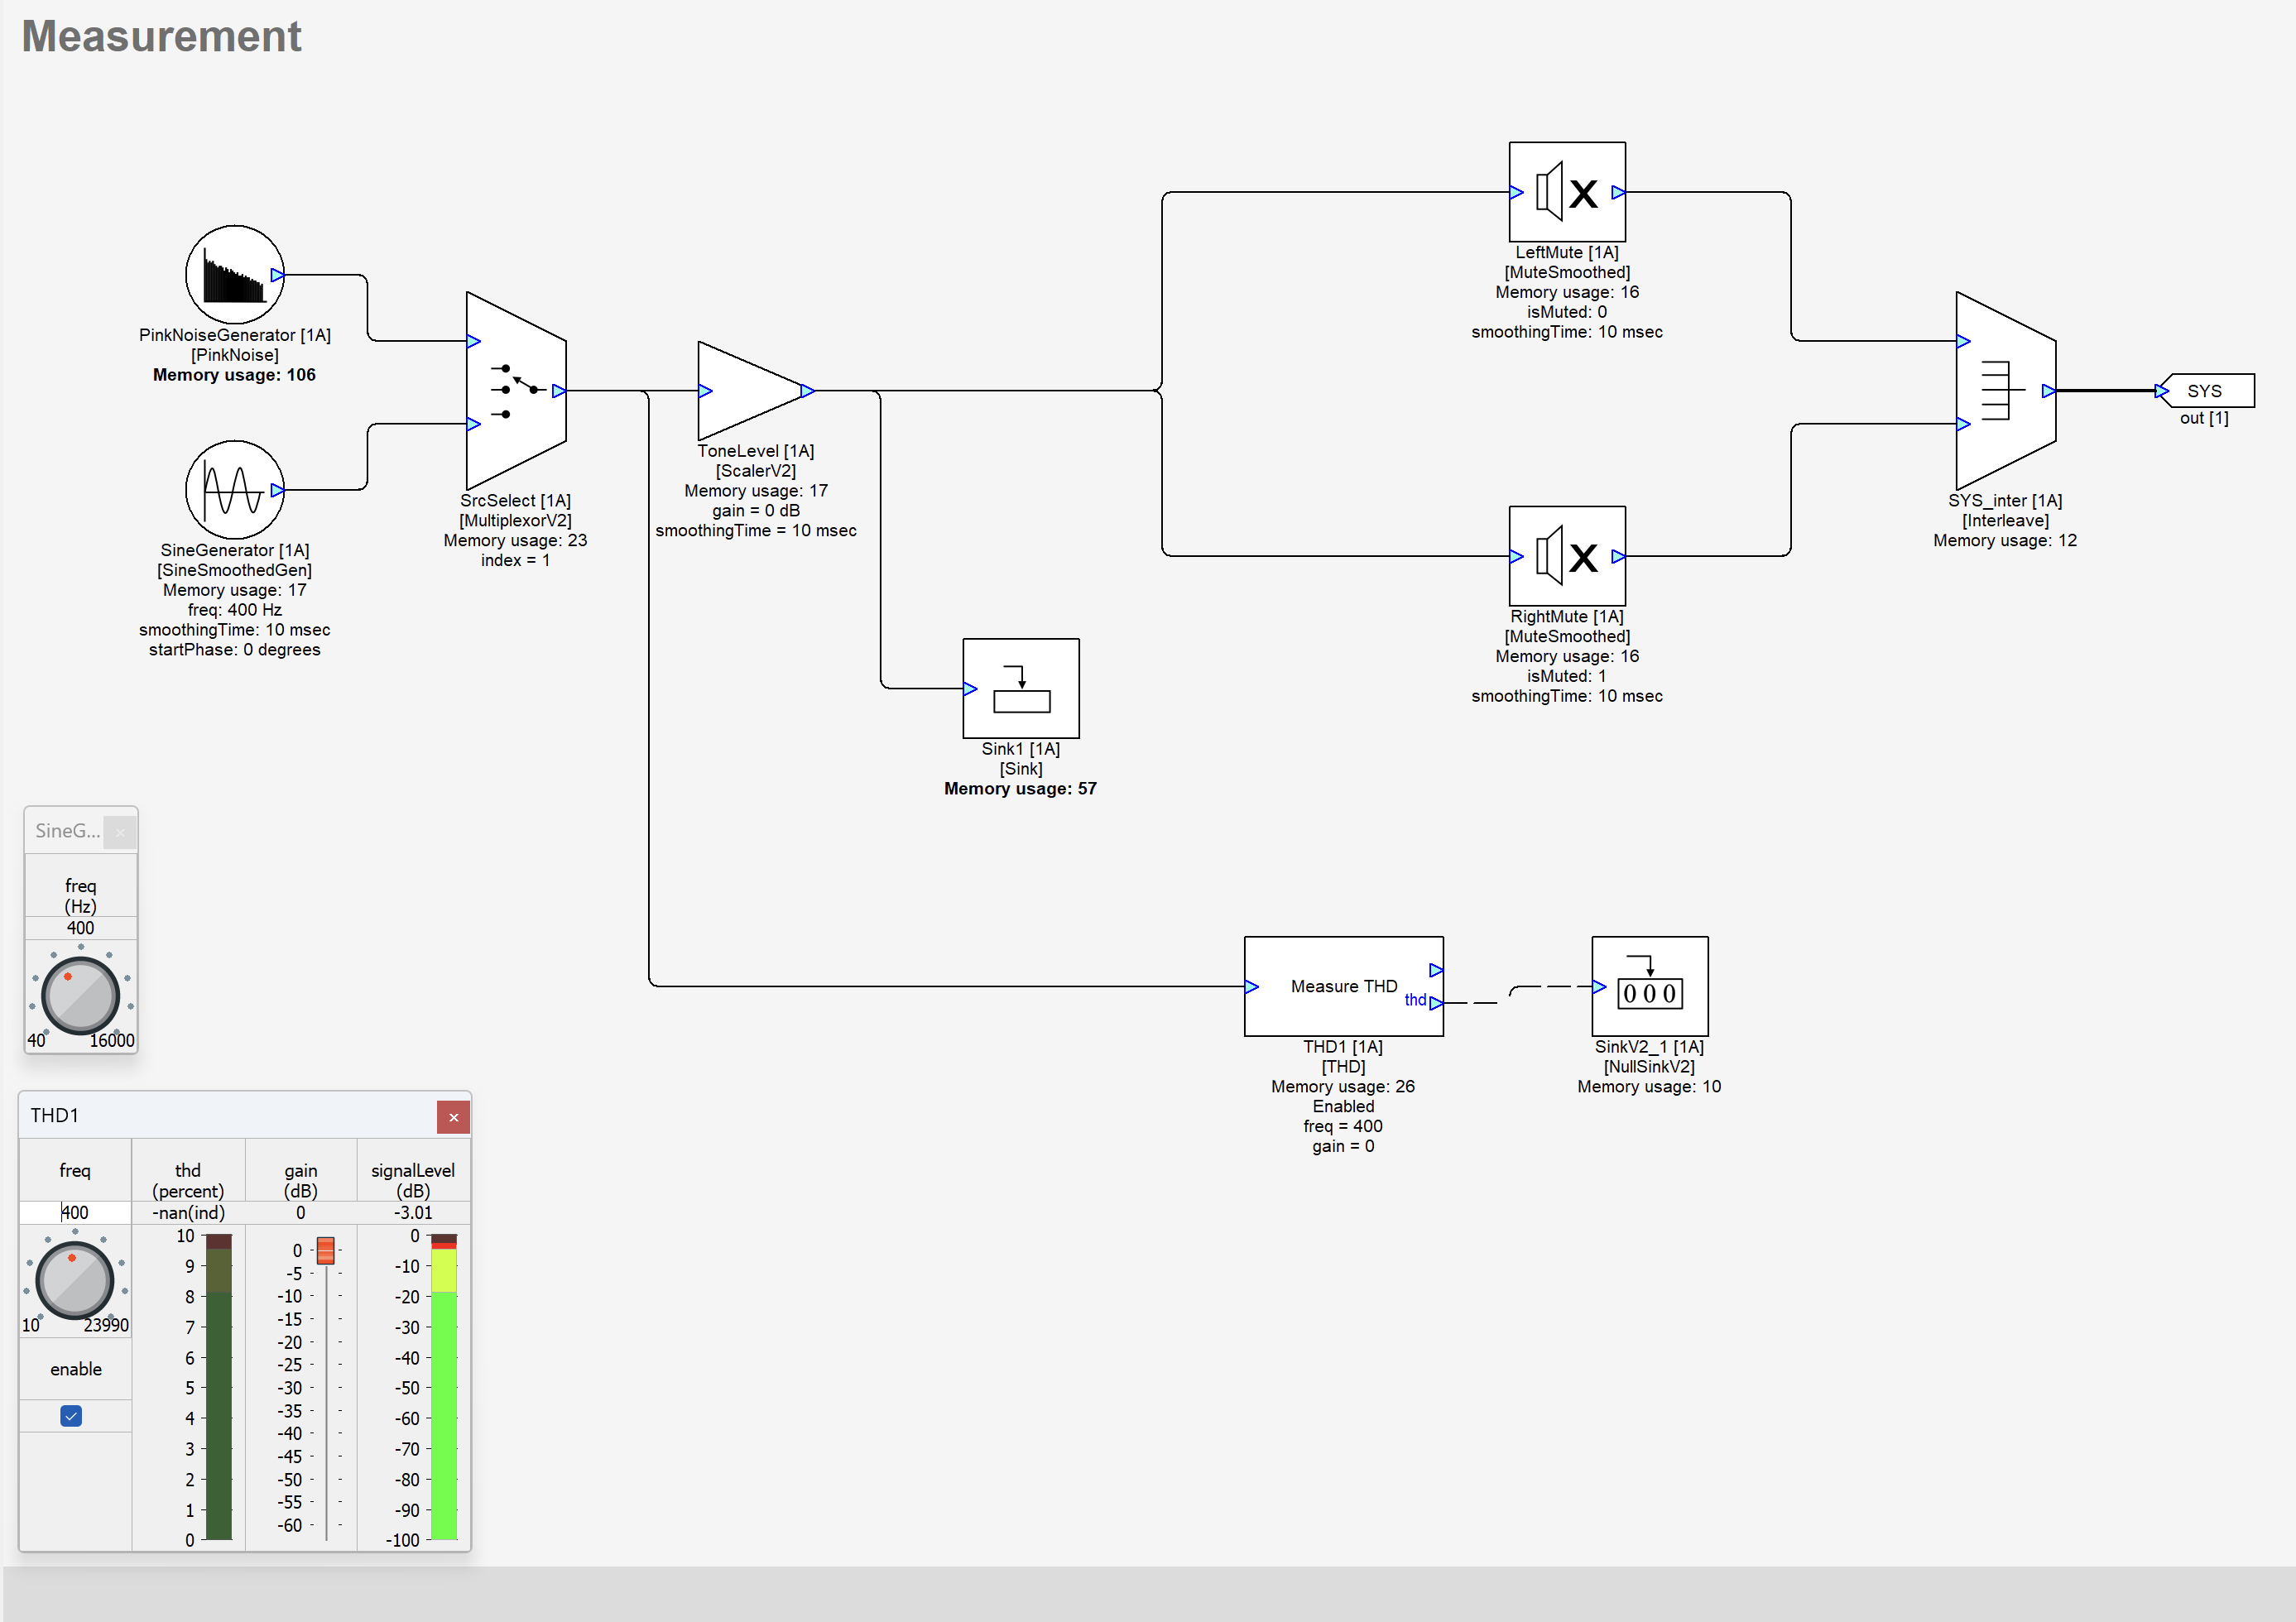Image resolution: width=2296 pixels, height=1622 pixels.
Task: Close the THD1 inspector panel
Action: (x=453, y=1117)
